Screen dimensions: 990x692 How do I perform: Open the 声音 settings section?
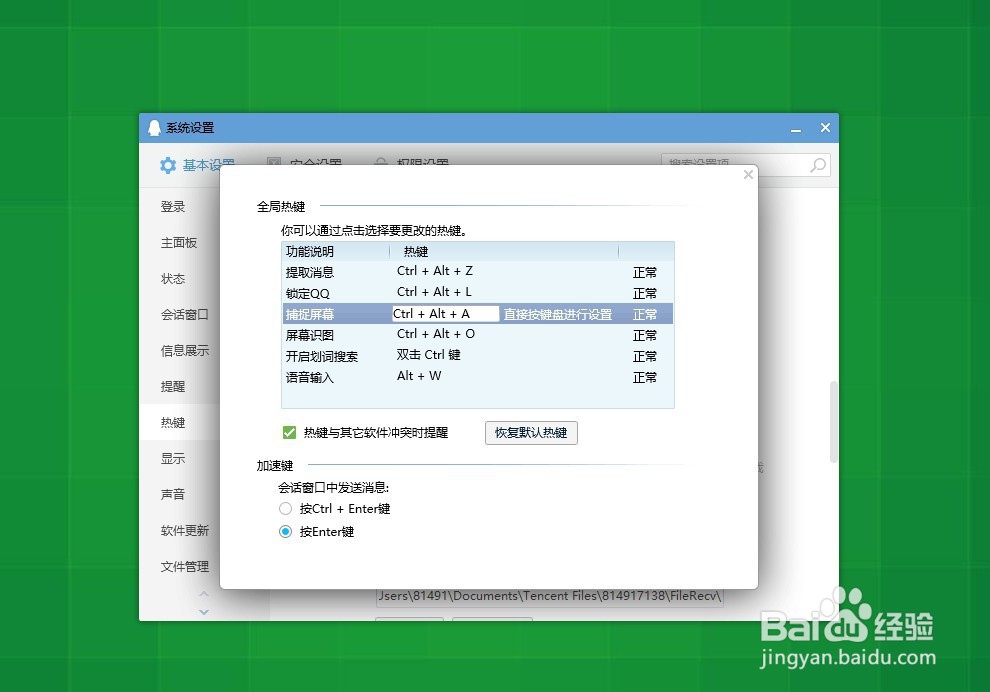pyautogui.click(x=172, y=494)
